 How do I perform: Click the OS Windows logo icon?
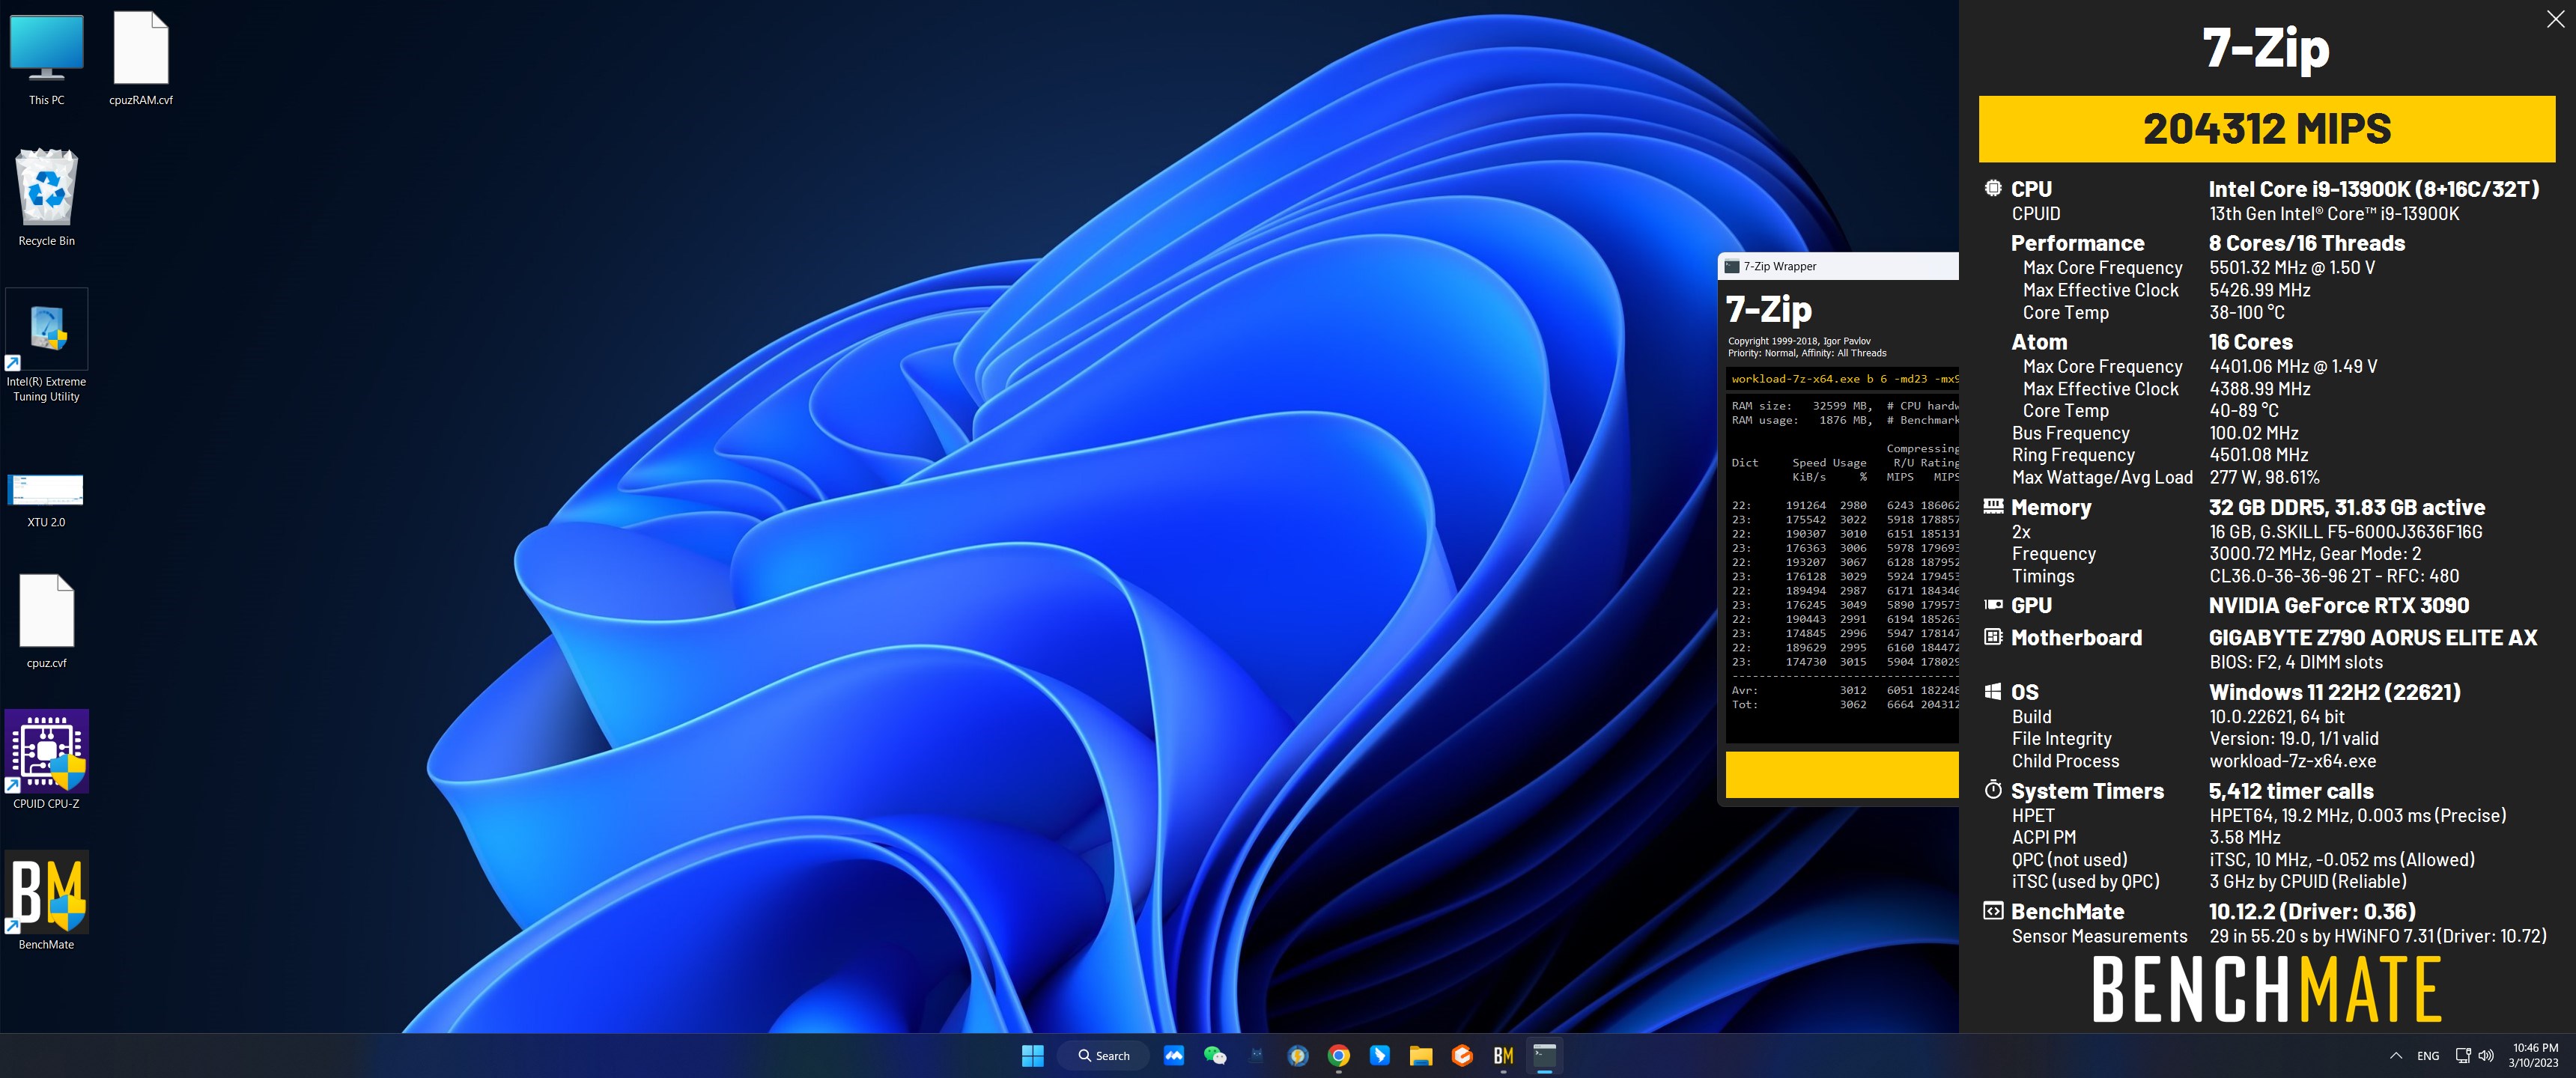tap(1993, 691)
